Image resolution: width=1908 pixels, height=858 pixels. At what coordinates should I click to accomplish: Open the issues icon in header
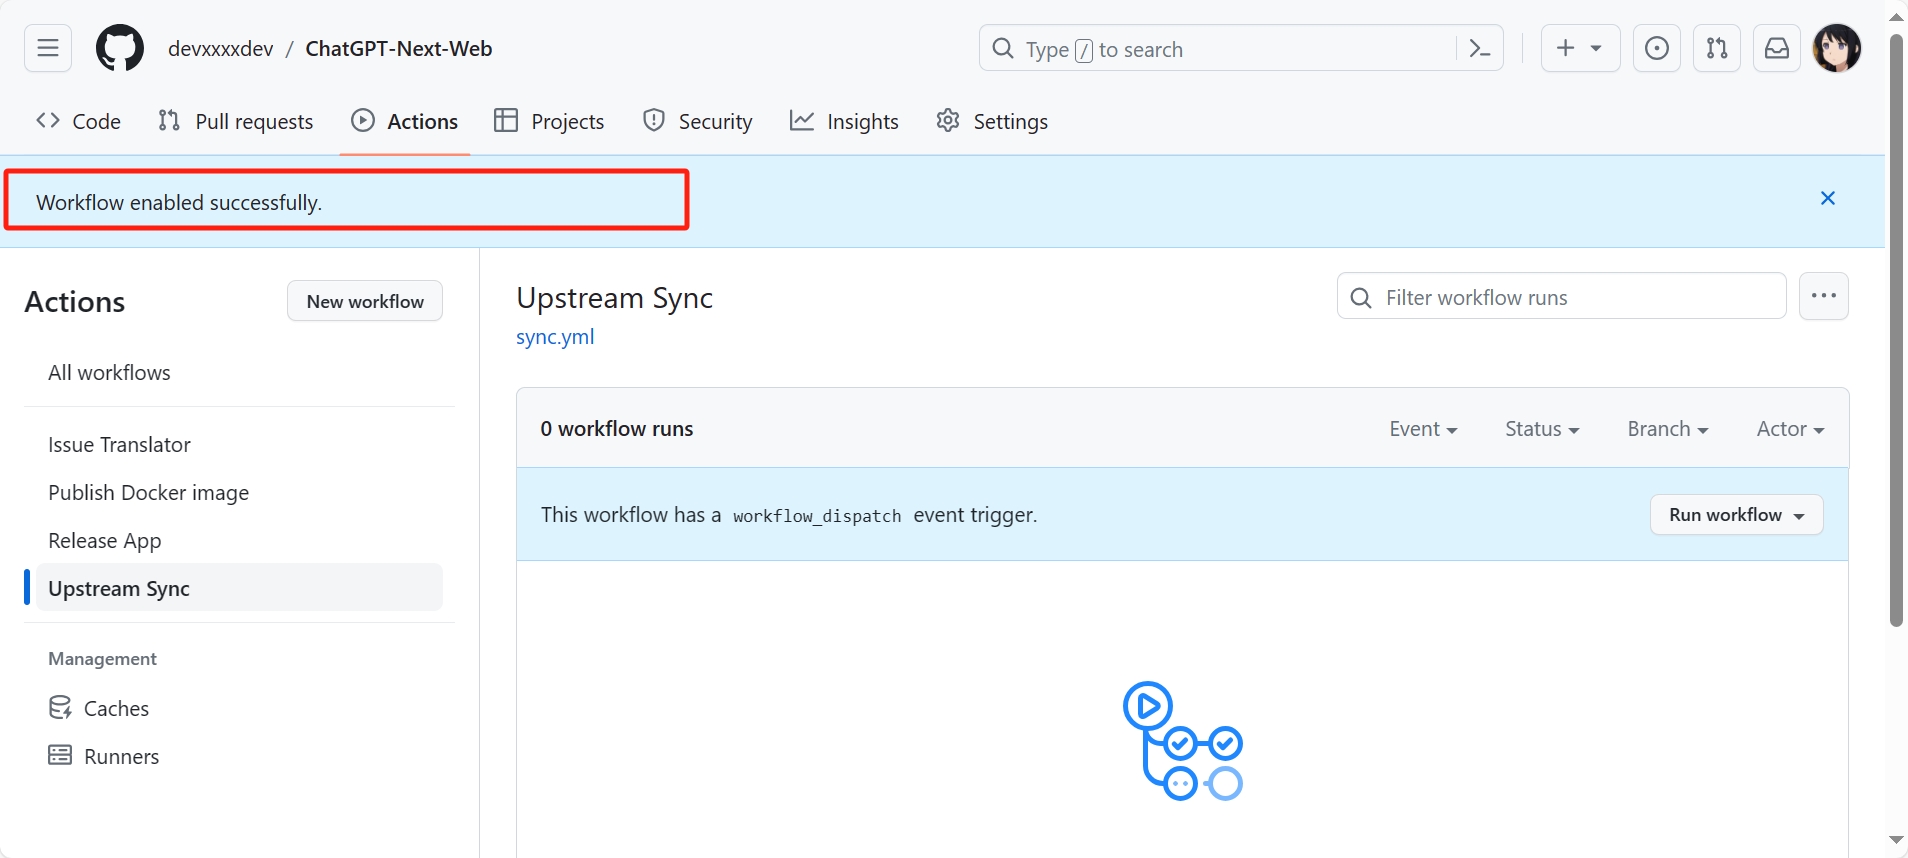(x=1657, y=48)
